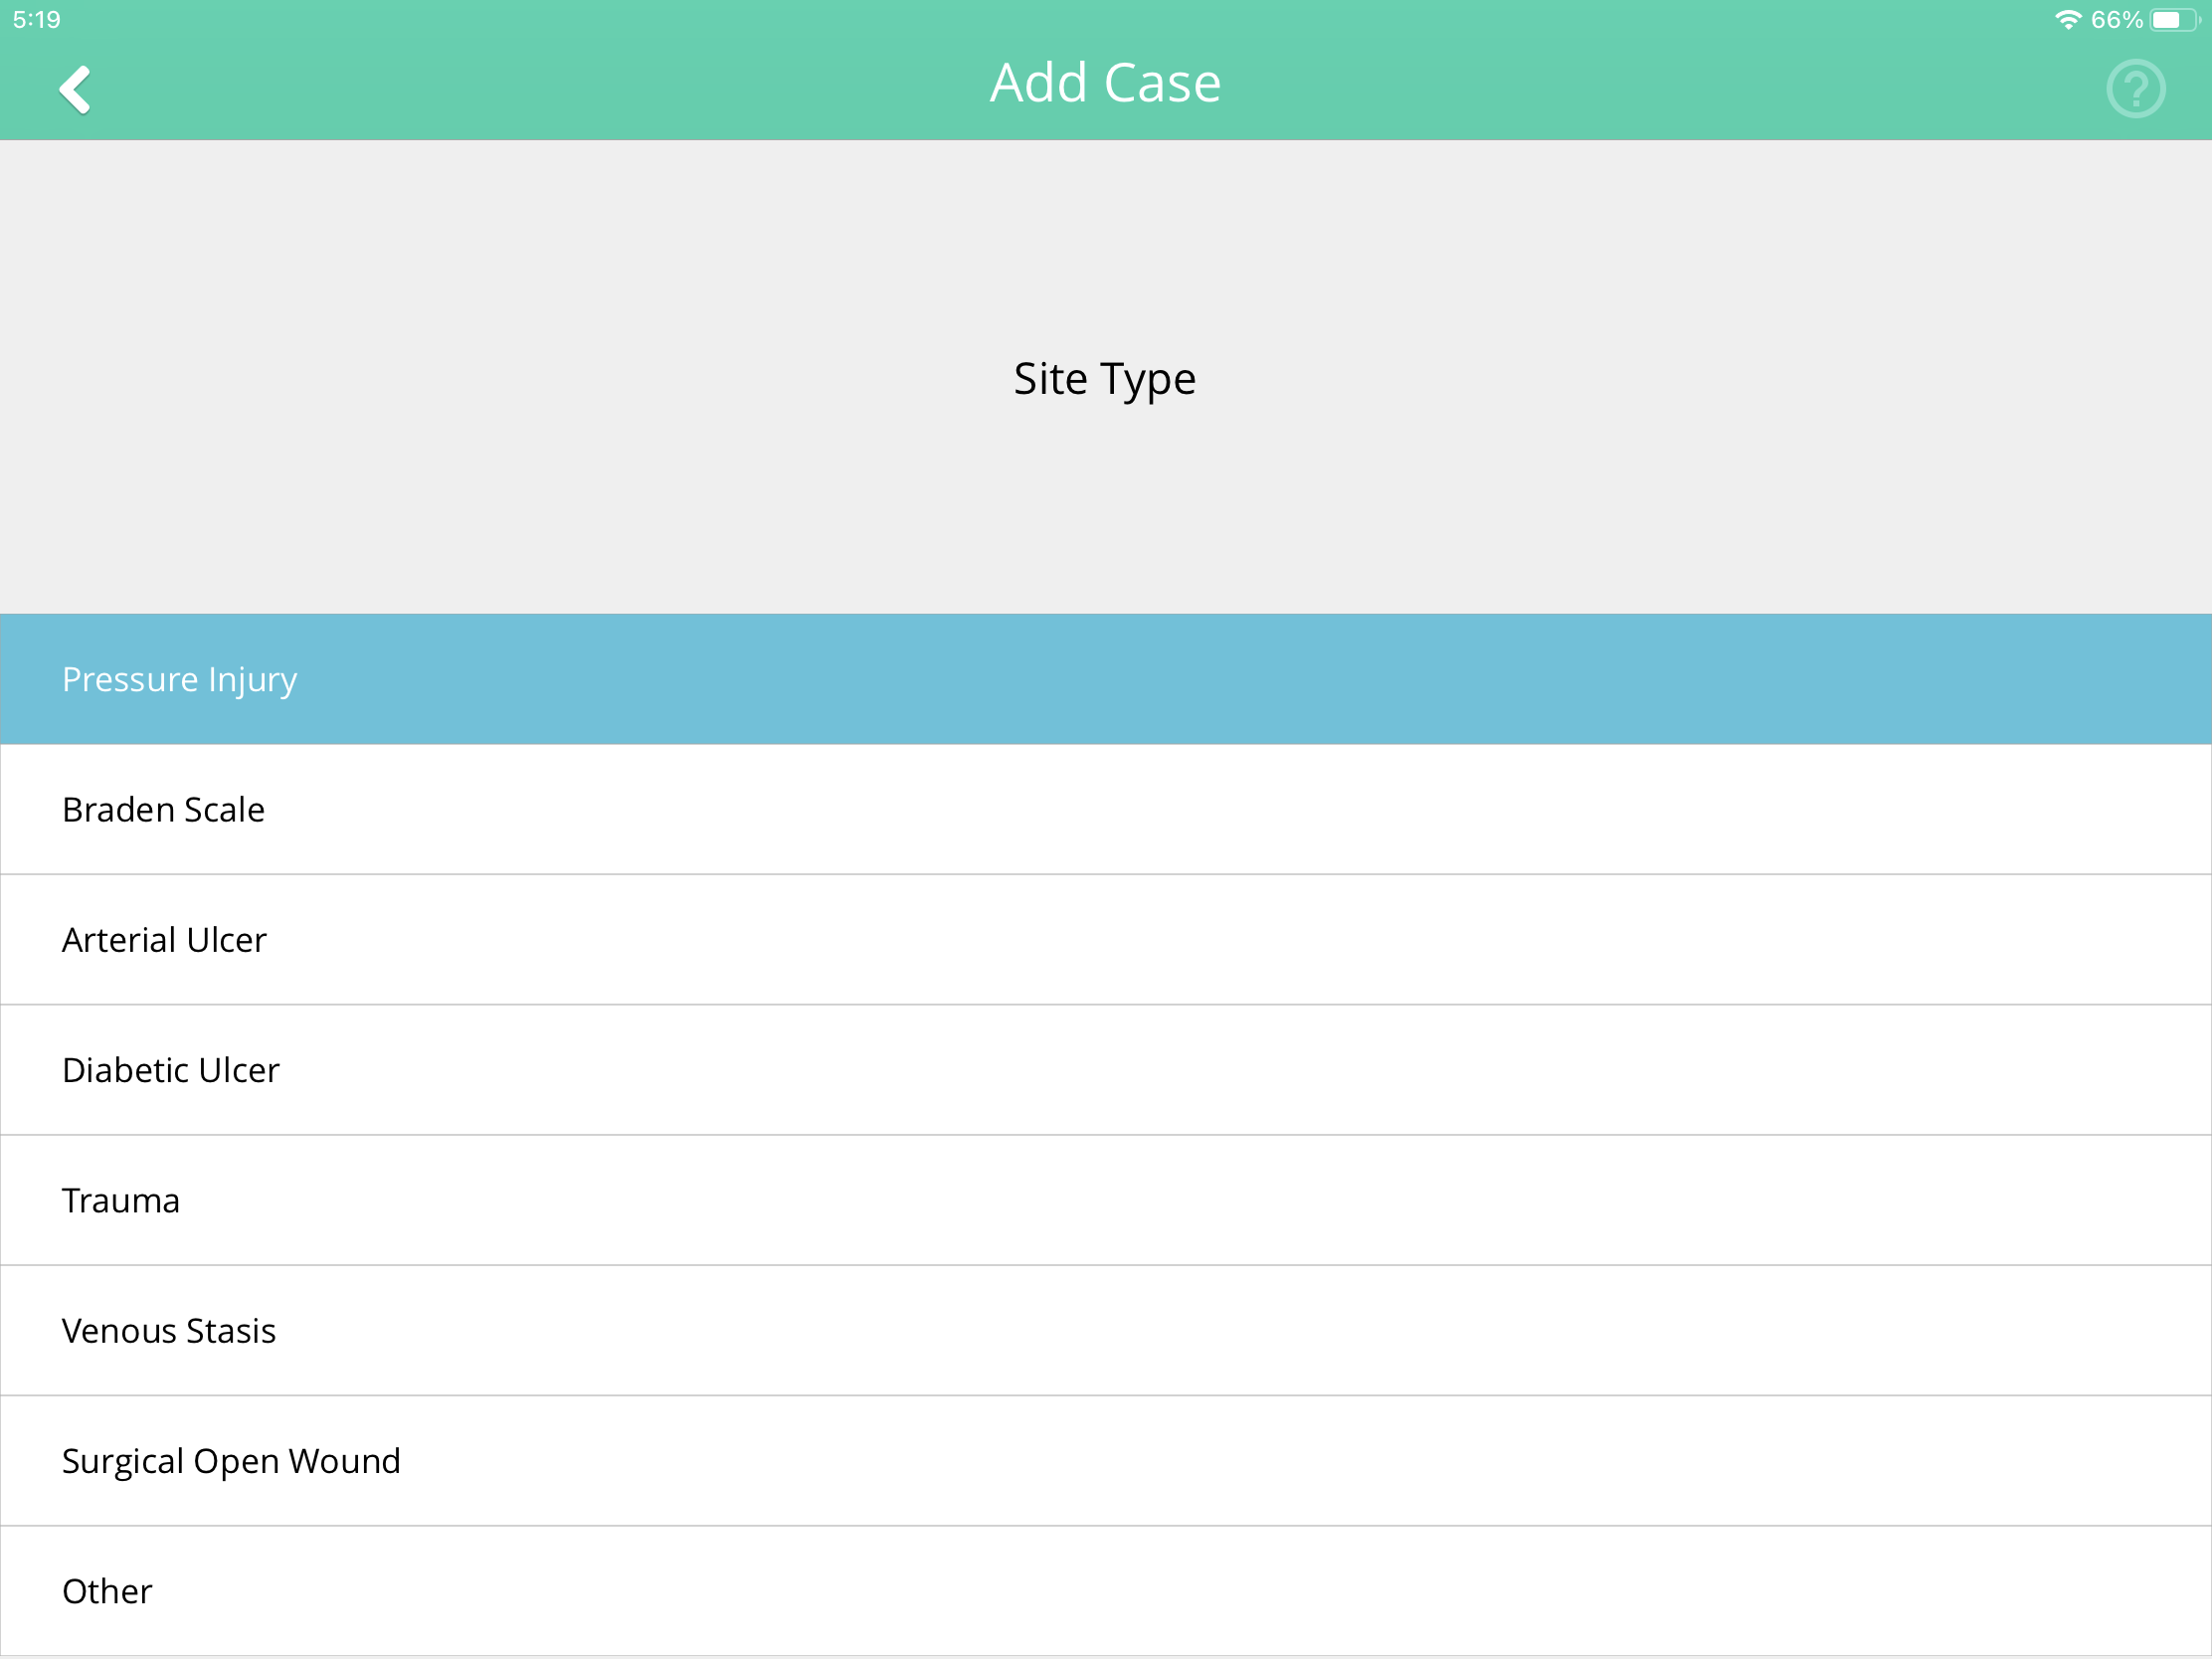
Task: Tap the Wi-Fi signal icon in status bar
Action: coord(2067,20)
